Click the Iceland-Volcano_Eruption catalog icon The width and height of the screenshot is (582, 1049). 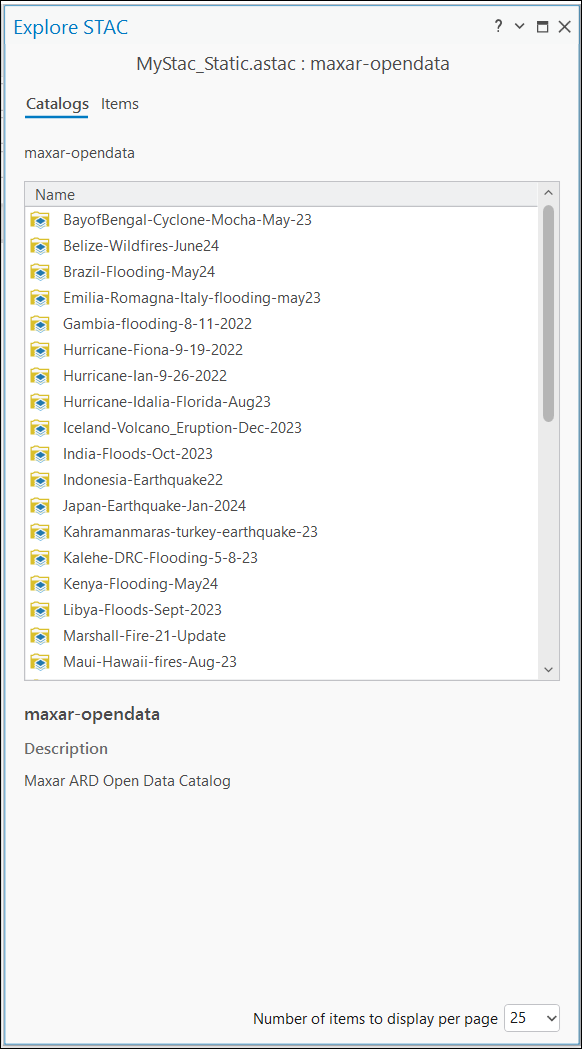40,427
